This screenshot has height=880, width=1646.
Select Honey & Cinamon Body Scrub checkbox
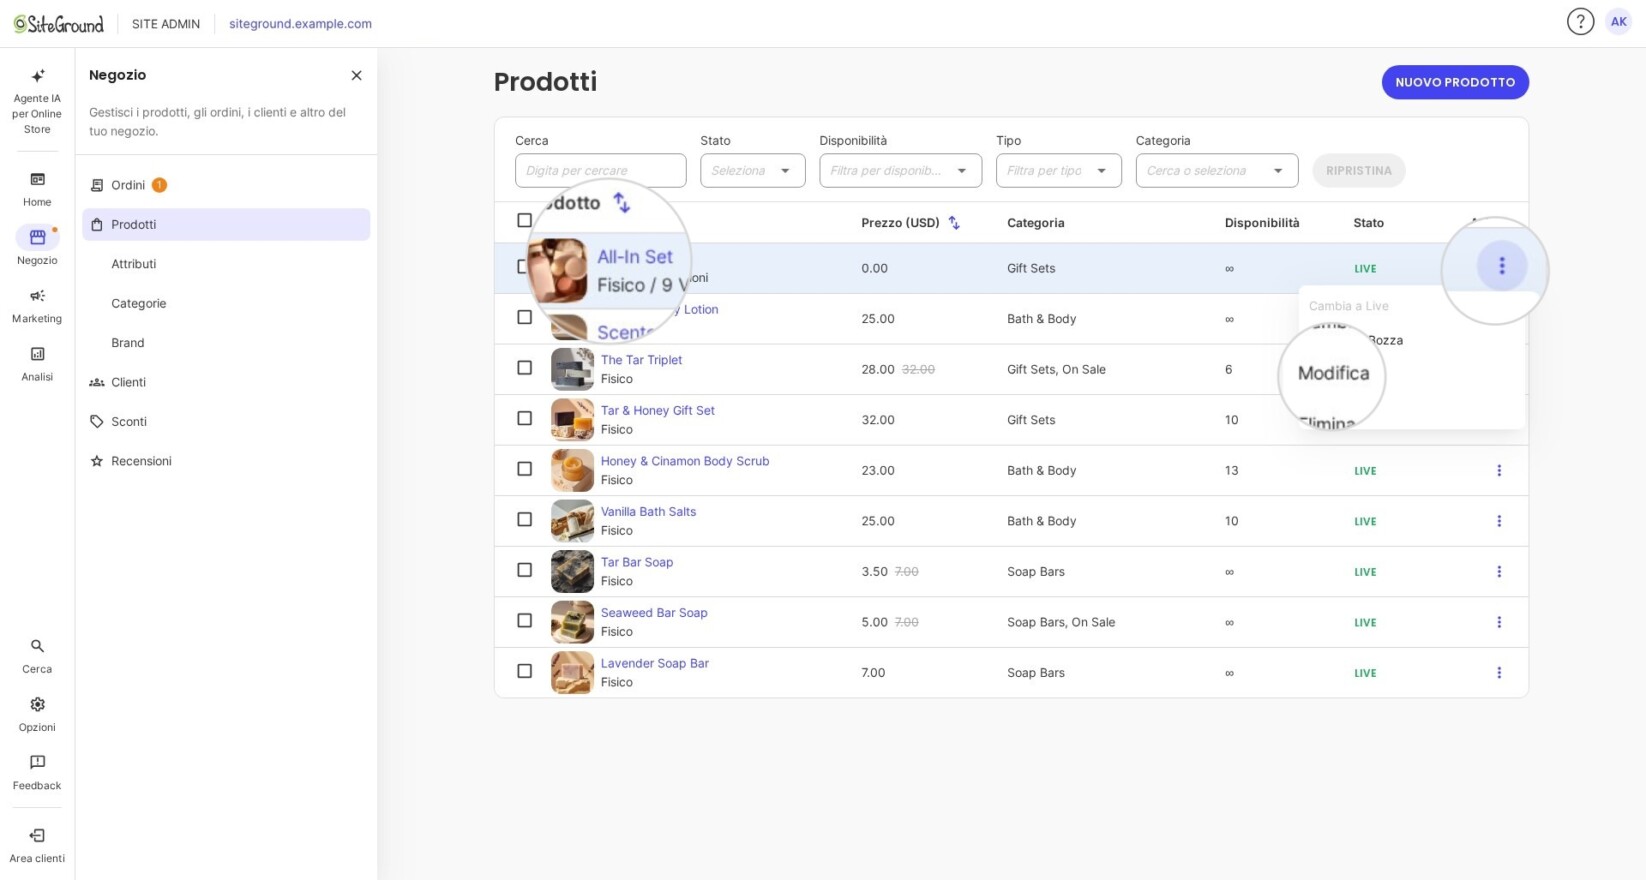click(524, 469)
